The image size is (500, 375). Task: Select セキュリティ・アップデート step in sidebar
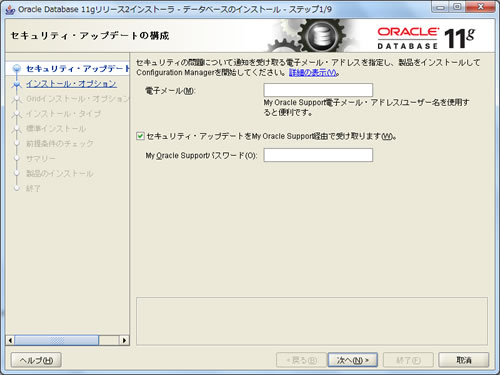pyautogui.click(x=77, y=69)
